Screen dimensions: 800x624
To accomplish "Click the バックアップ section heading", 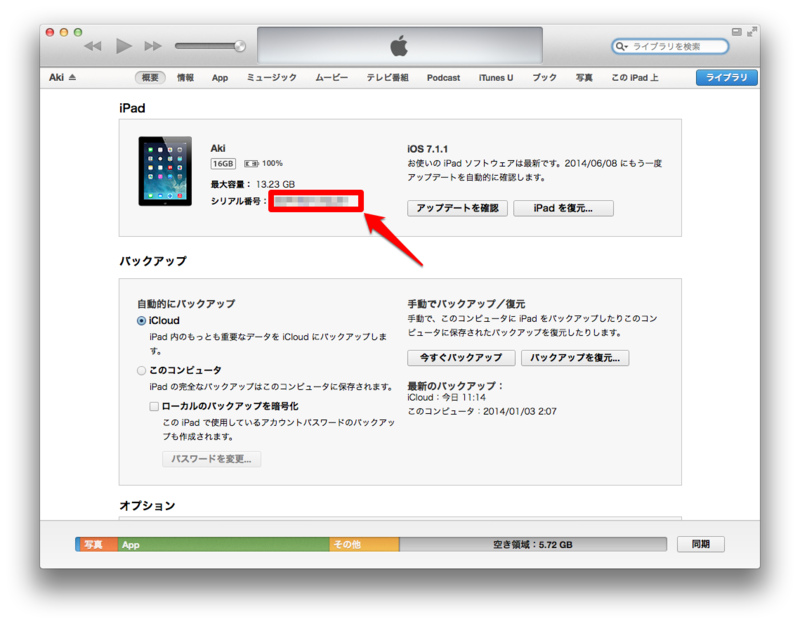I will [x=153, y=261].
